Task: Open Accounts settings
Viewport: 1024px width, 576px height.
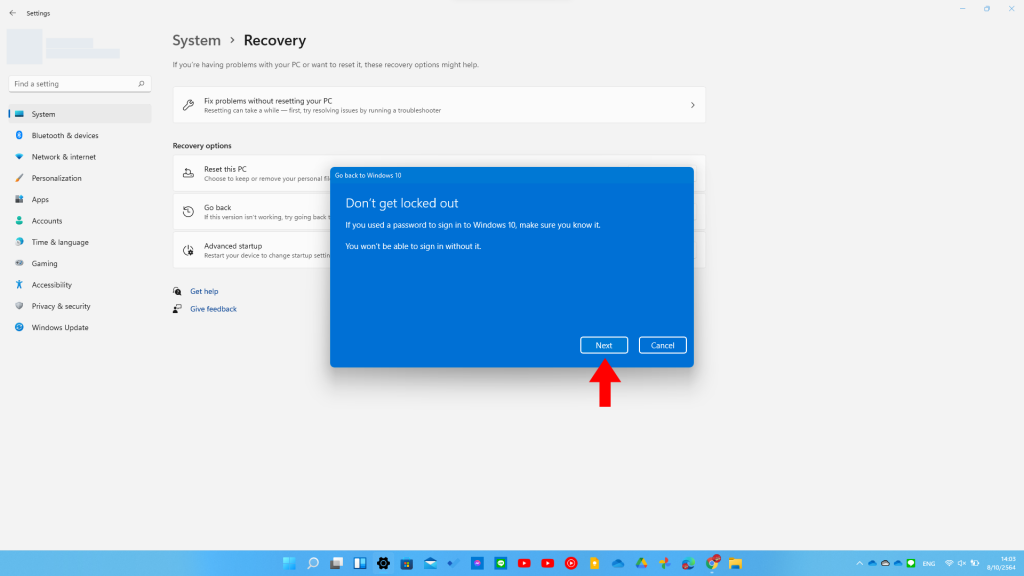Action: 80,221
